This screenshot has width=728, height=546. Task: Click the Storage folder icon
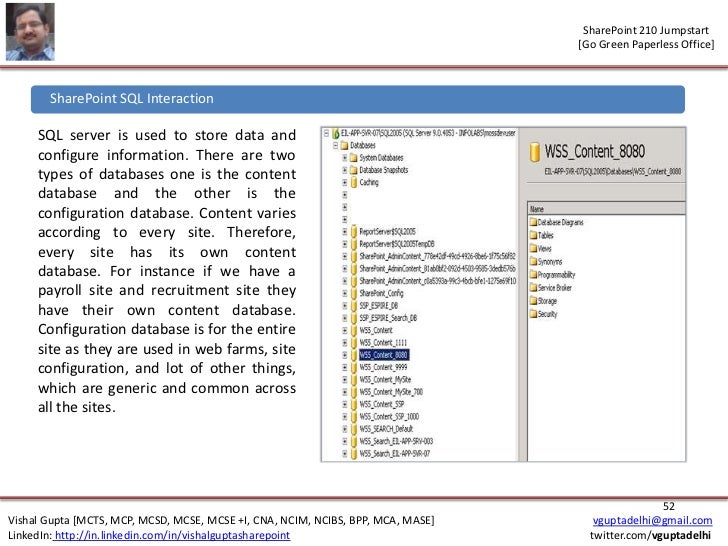(x=533, y=301)
